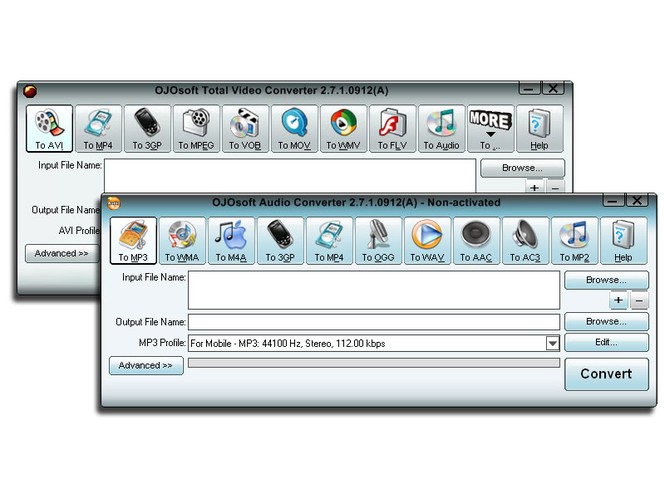This screenshot has width=665, height=498.
Task: Select To 3GP in Total Video Converter
Action: [147, 129]
